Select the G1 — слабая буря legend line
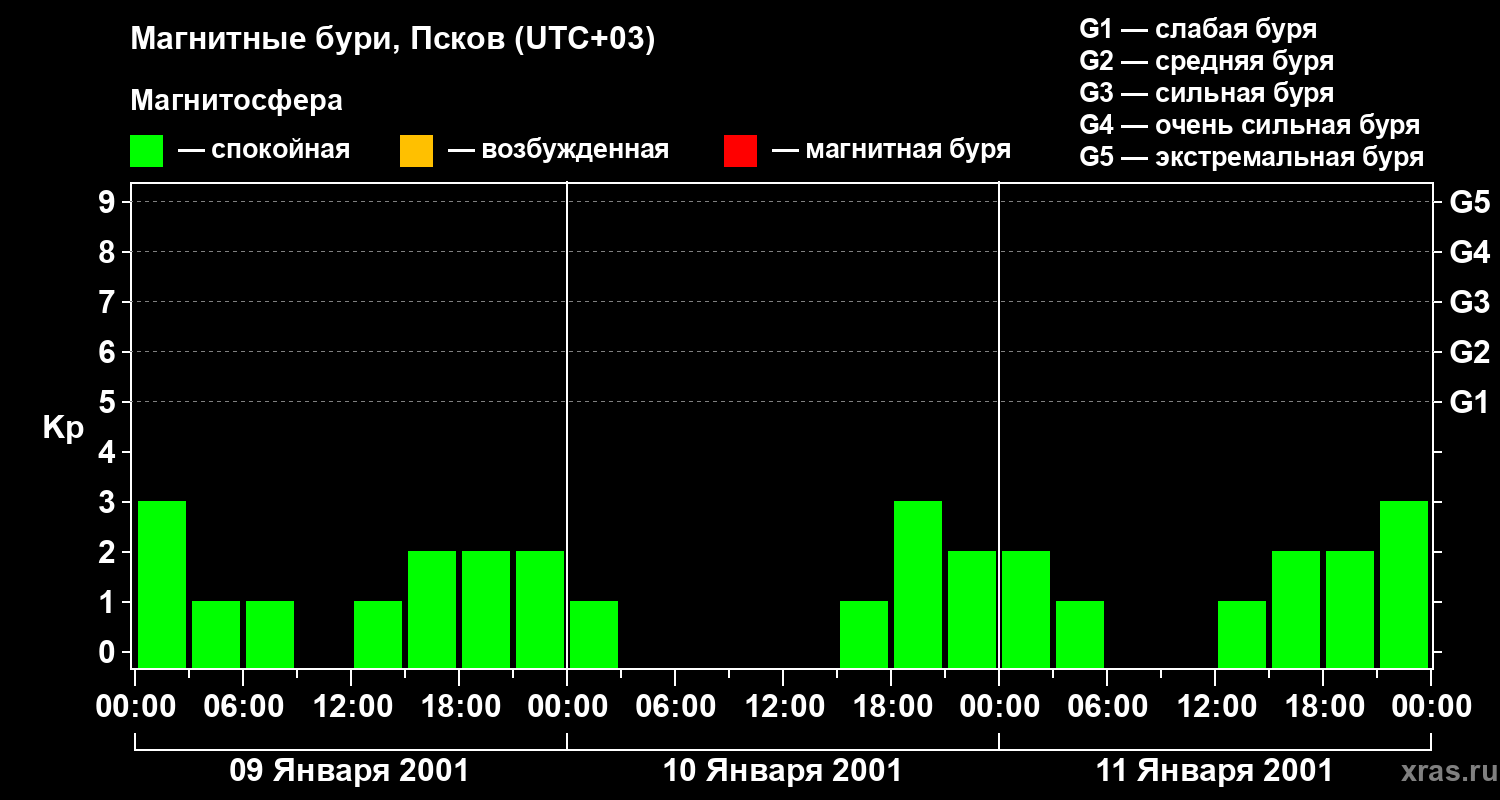Screen dimensions: 1500x800 tap(1198, 29)
